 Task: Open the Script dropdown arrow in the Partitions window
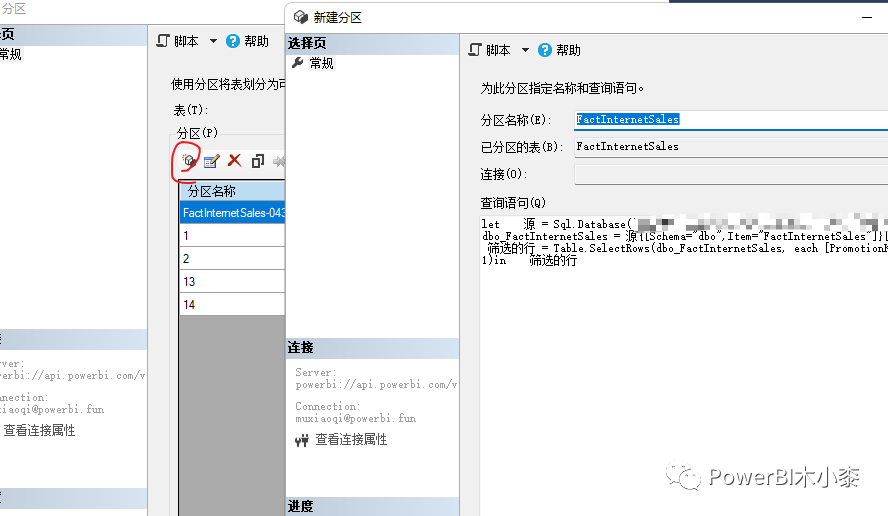[x=214, y=41]
